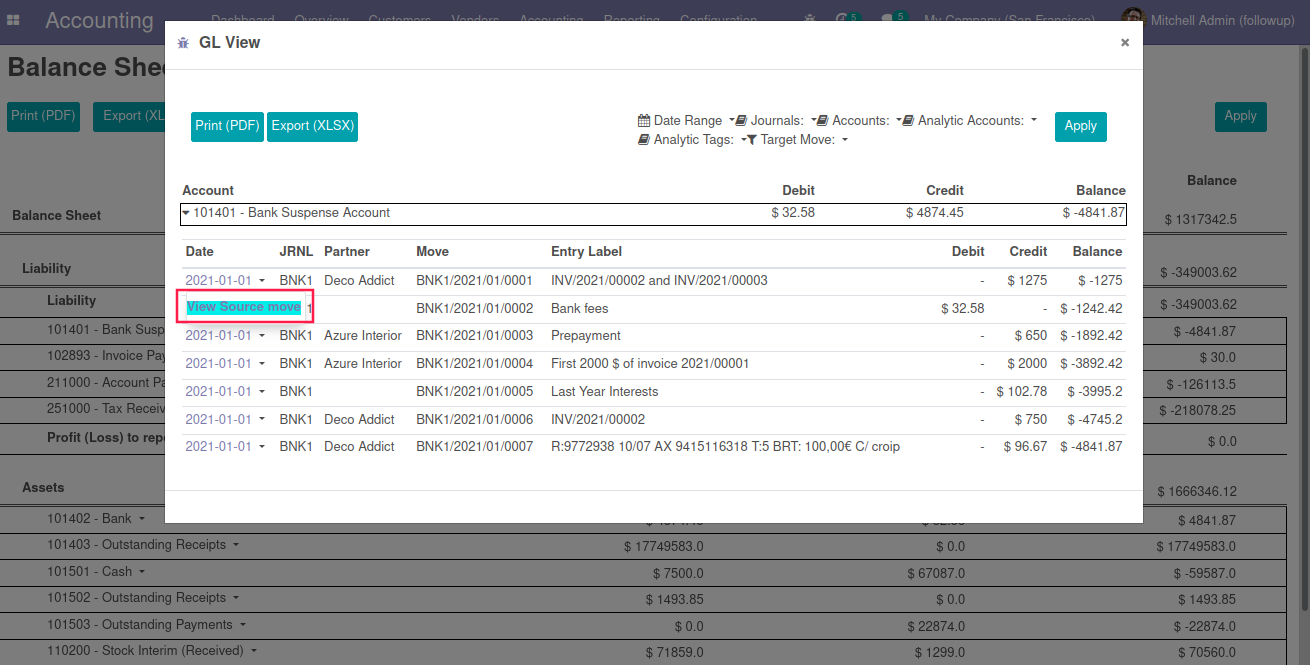Open Mitchell Admin (followup) user menu
The height and width of the screenshot is (665, 1310).
tap(1208, 20)
